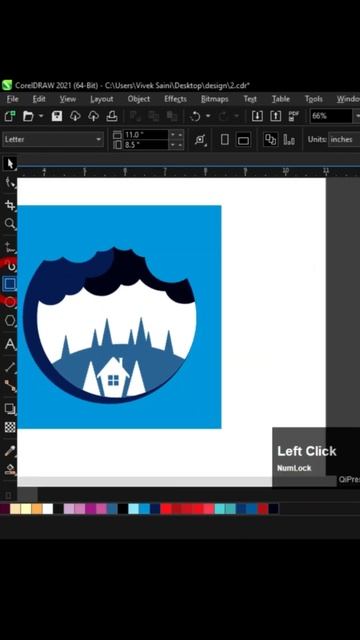Open the Object menu
This screenshot has height=640, width=360.
[x=139, y=99]
